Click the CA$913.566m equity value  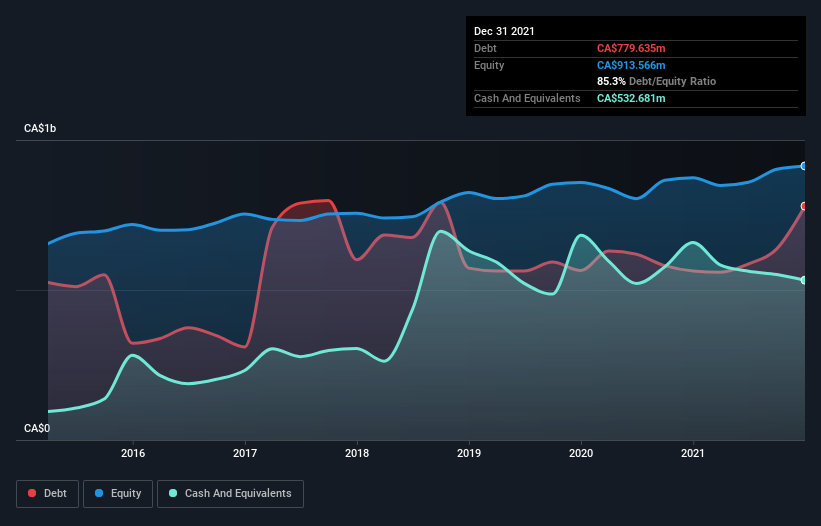coord(631,65)
